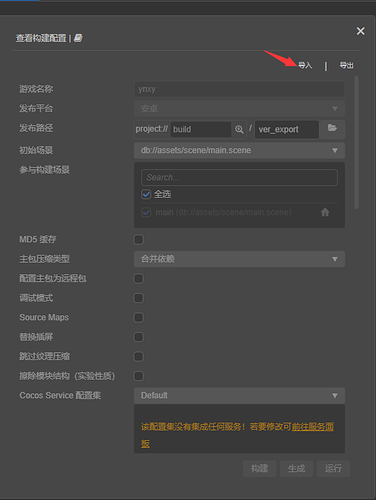The height and width of the screenshot is (500, 376).
Task: Enable the Source Maps checkbox
Action: 139,317
